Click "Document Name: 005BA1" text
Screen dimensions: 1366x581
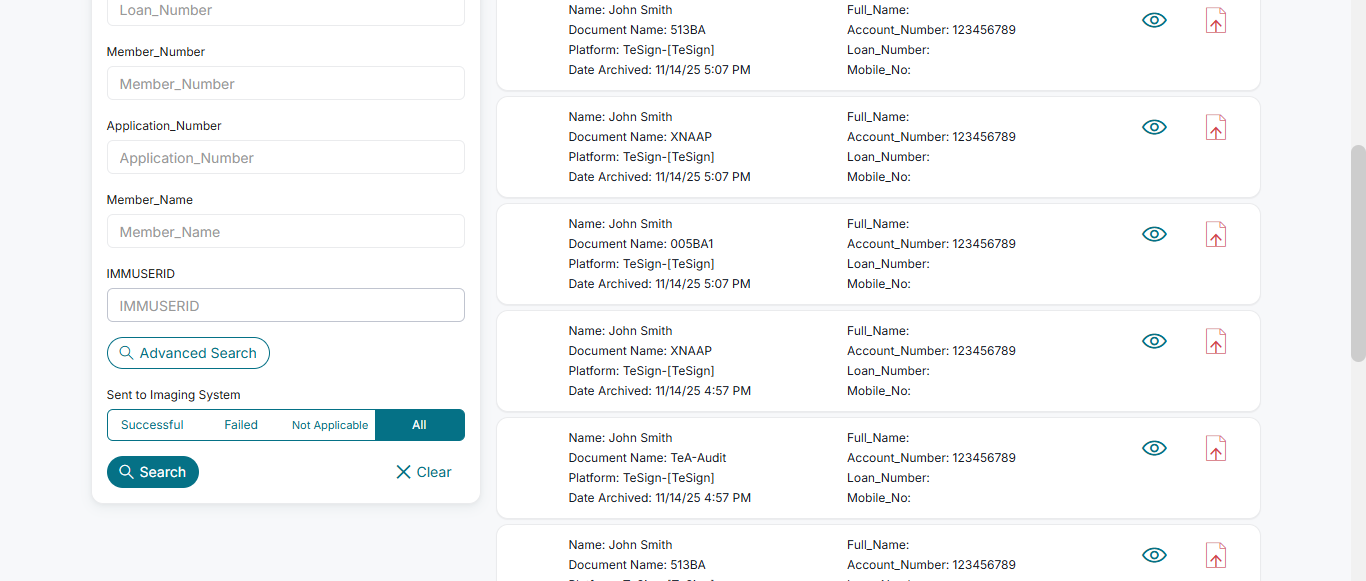[641, 244]
